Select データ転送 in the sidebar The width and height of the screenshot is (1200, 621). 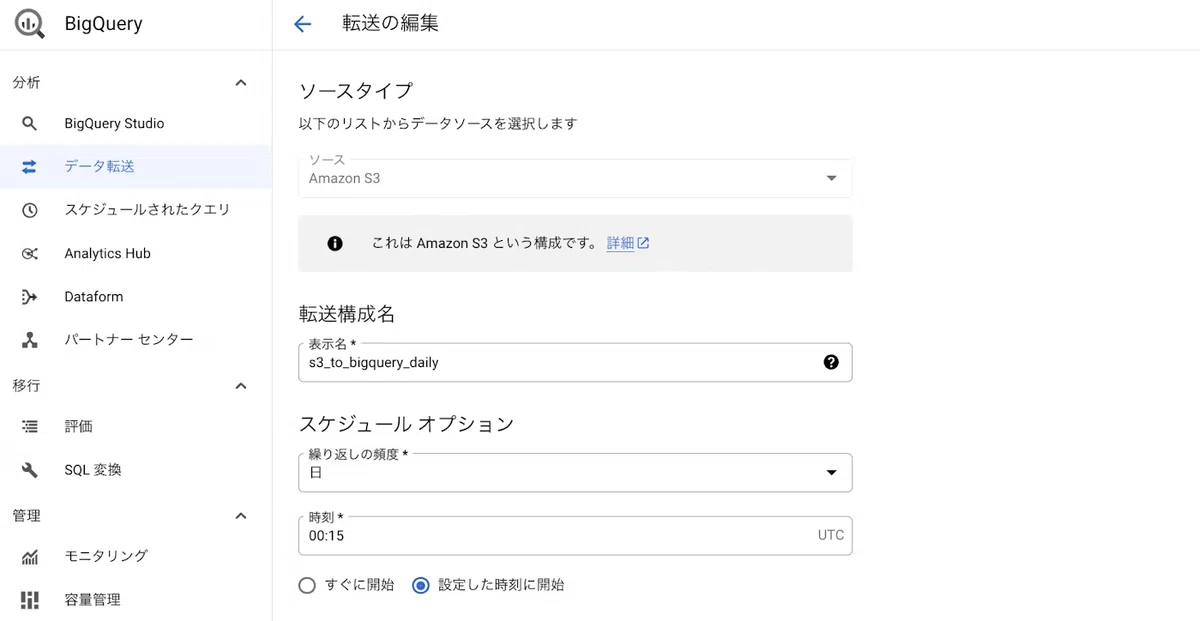pyautogui.click(x=135, y=167)
